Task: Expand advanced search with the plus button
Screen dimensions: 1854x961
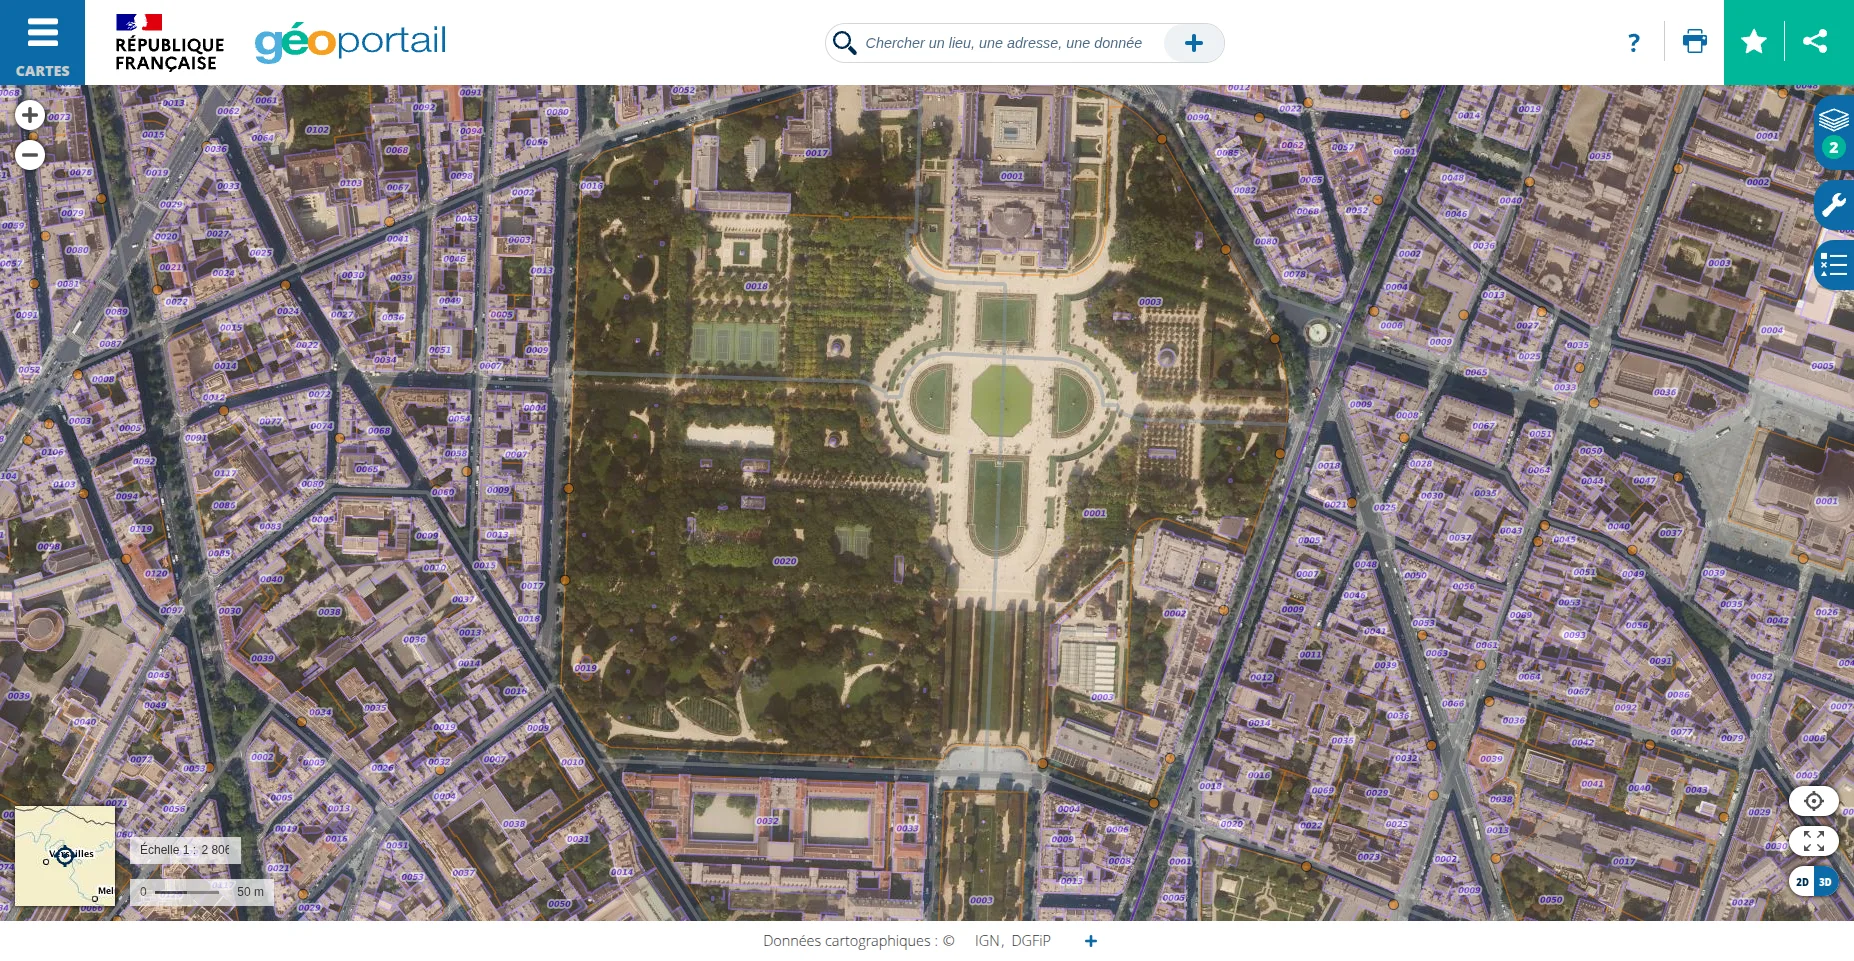Action: (x=1193, y=43)
